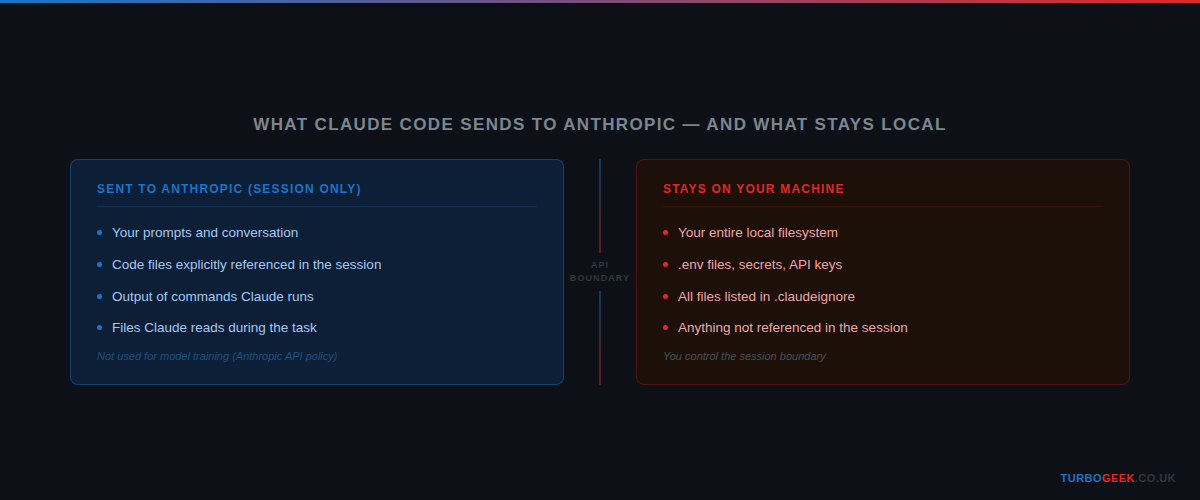The width and height of the screenshot is (1200, 500).
Task: Click the 'API BOUNDARY' label
Action: (600, 271)
